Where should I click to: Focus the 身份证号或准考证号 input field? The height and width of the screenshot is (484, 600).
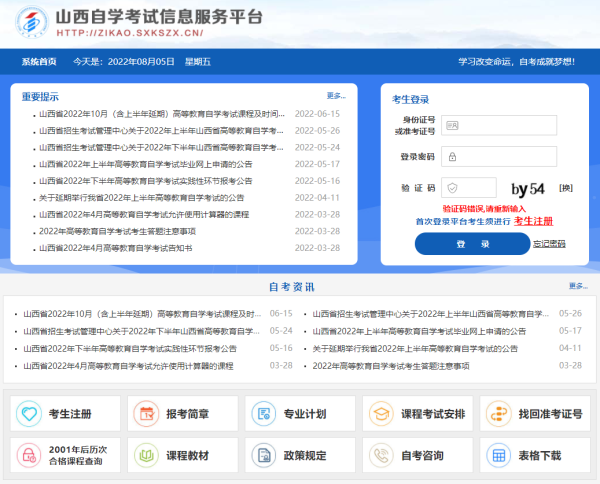(x=499, y=125)
